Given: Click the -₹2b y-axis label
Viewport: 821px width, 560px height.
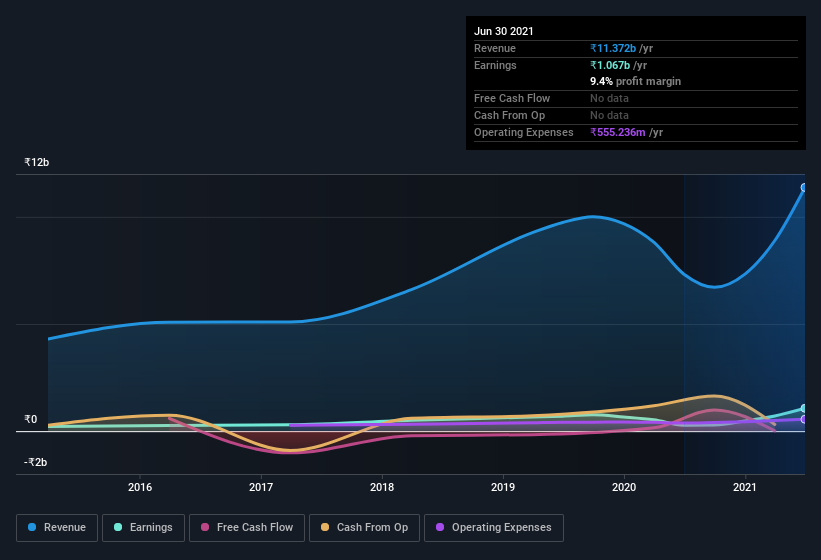Looking at the screenshot, I should [x=36, y=462].
